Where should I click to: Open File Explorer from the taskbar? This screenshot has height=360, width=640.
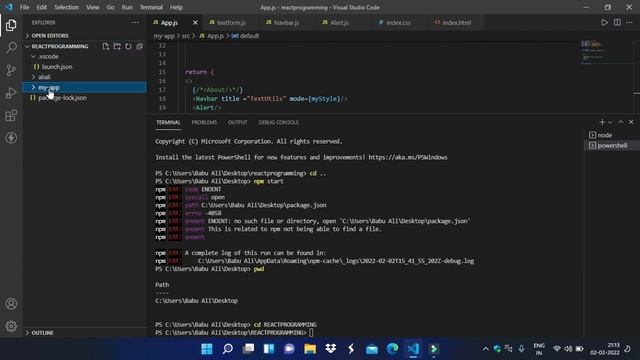(x=310, y=349)
